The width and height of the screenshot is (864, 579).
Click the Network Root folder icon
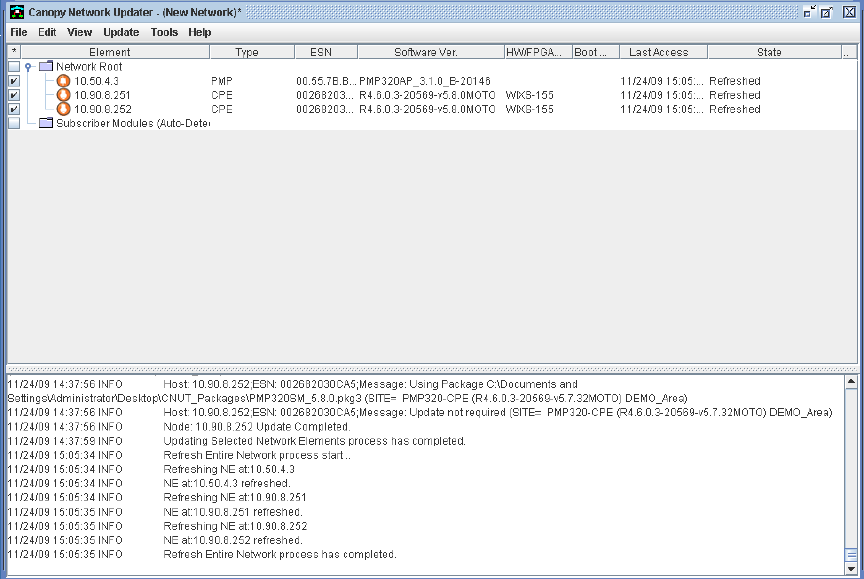(x=46, y=66)
